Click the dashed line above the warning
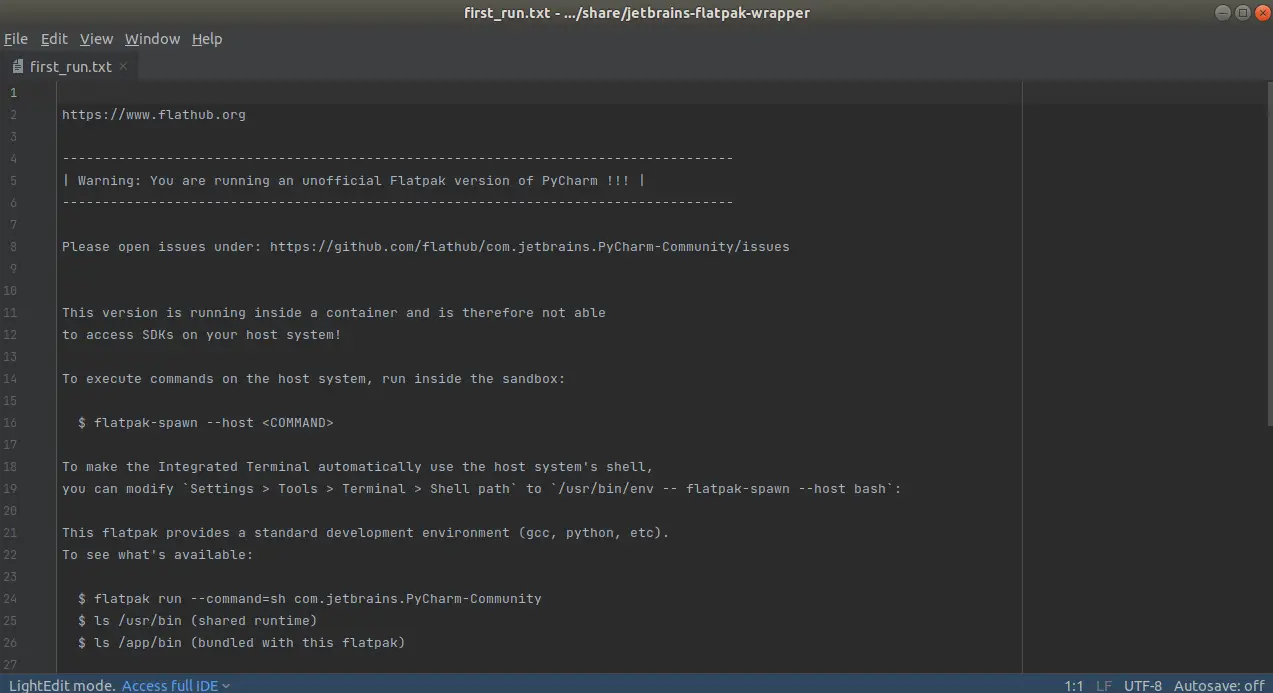1273x693 pixels. pyautogui.click(x=398, y=159)
